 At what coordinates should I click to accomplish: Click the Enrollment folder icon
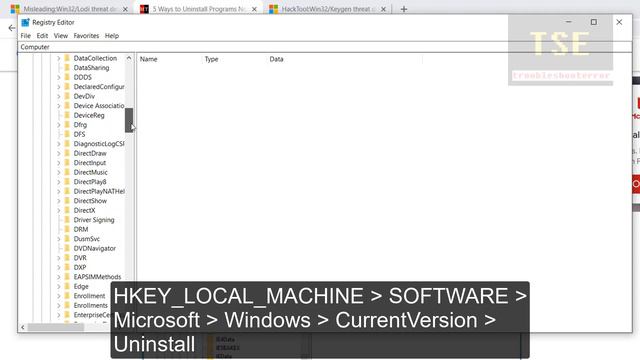click(67, 296)
